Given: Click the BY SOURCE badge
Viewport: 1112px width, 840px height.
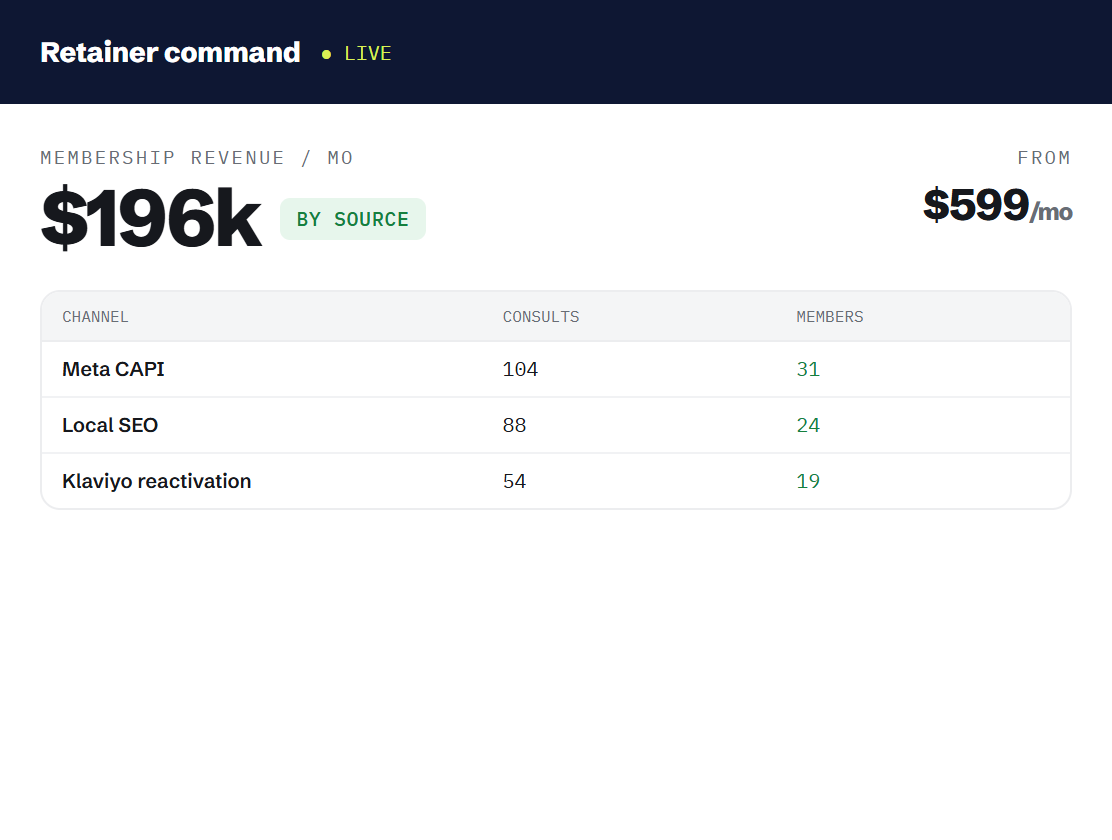Looking at the screenshot, I should (352, 219).
